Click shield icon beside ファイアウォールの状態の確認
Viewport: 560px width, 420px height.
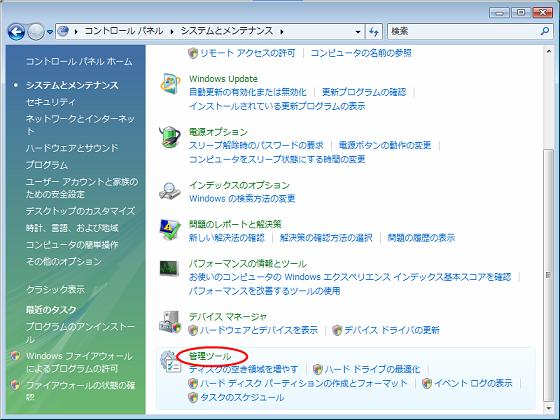[15, 385]
